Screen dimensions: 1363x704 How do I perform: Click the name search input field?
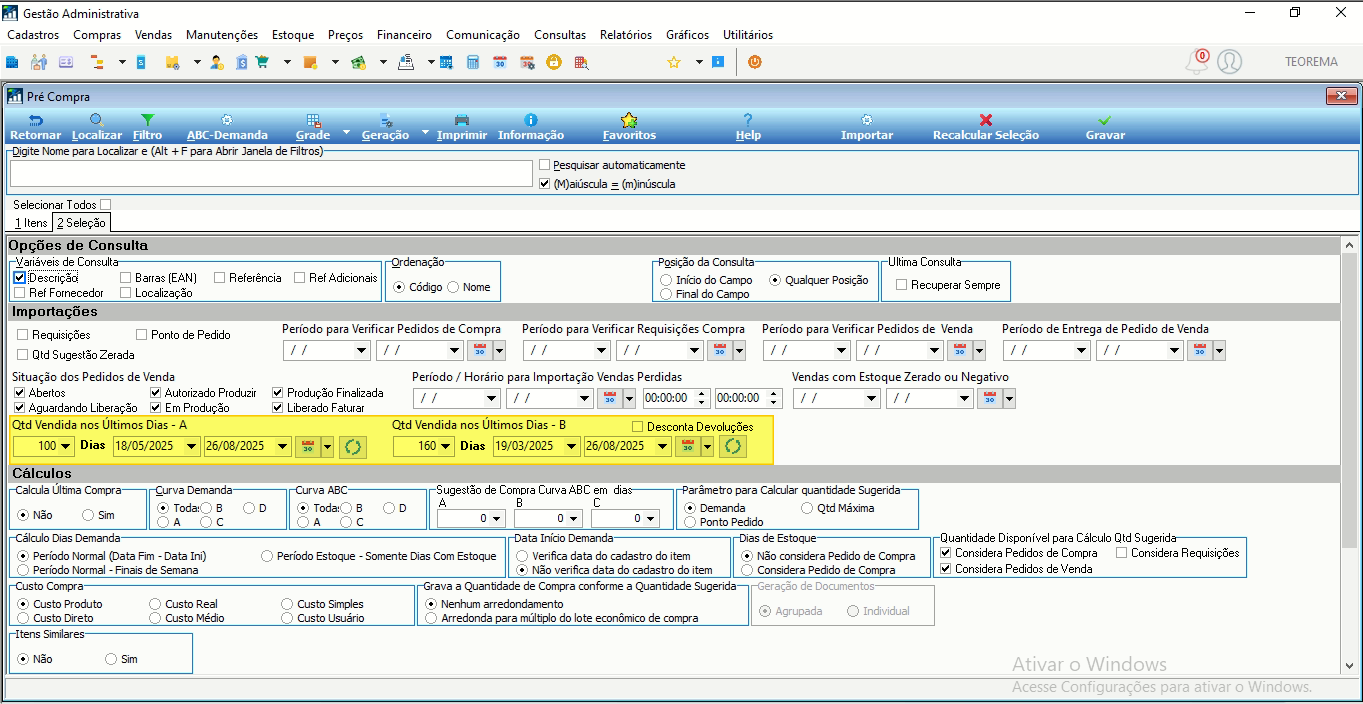coord(271,174)
